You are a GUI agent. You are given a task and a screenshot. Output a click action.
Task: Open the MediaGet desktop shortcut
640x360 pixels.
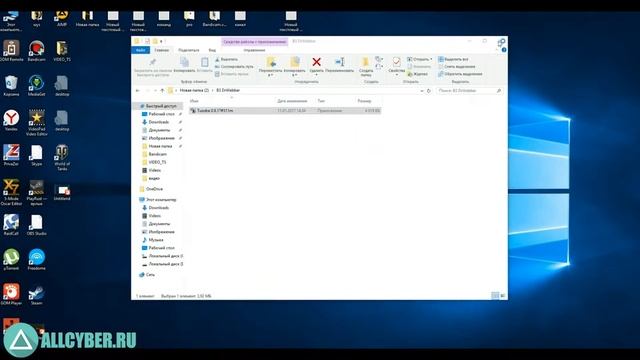click(x=36, y=86)
